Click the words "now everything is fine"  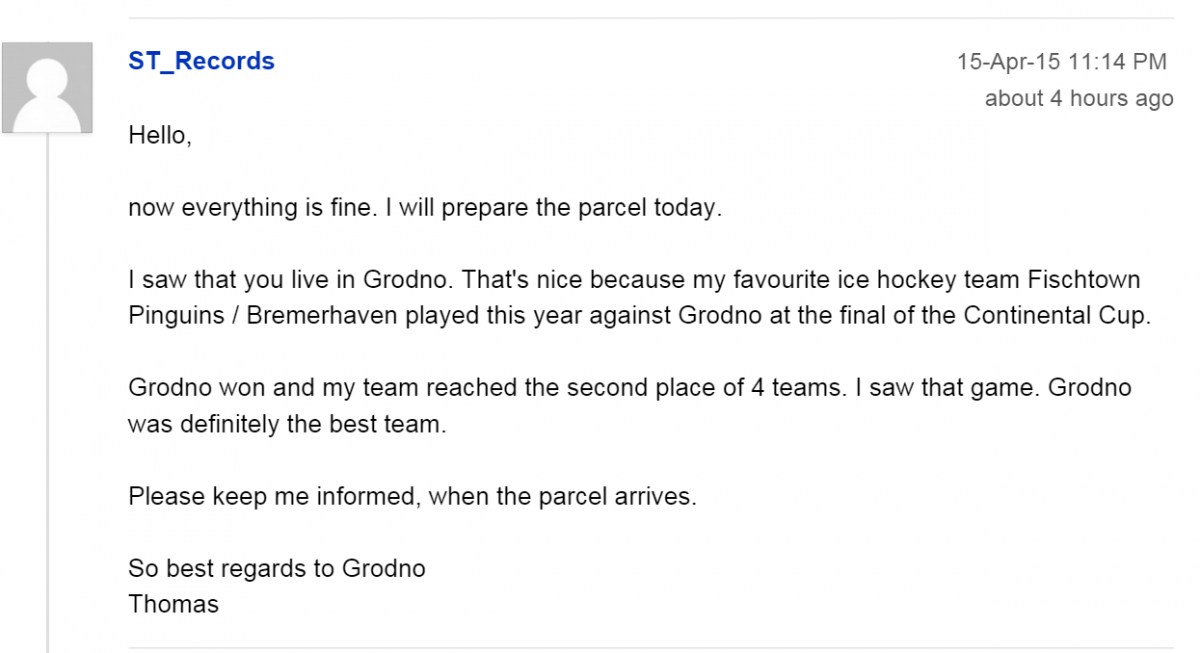pyautogui.click(x=252, y=208)
